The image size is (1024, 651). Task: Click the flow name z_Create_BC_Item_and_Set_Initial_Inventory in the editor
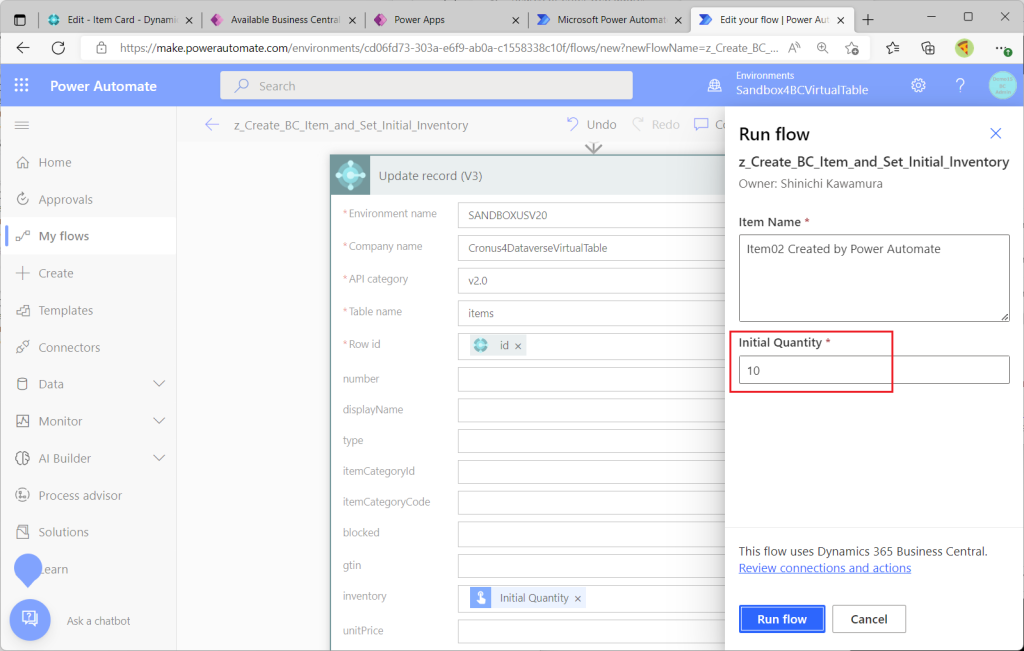pyautogui.click(x=351, y=125)
